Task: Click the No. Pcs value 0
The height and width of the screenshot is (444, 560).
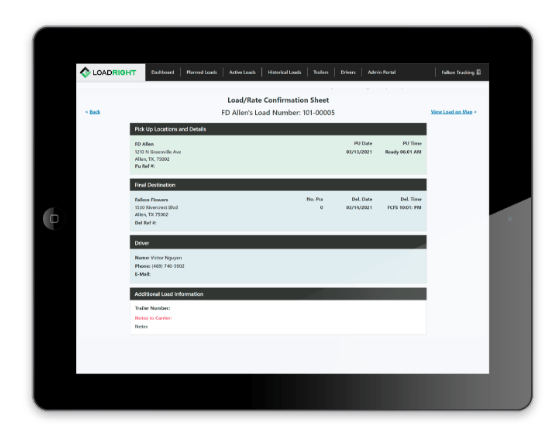Action: [x=321, y=208]
